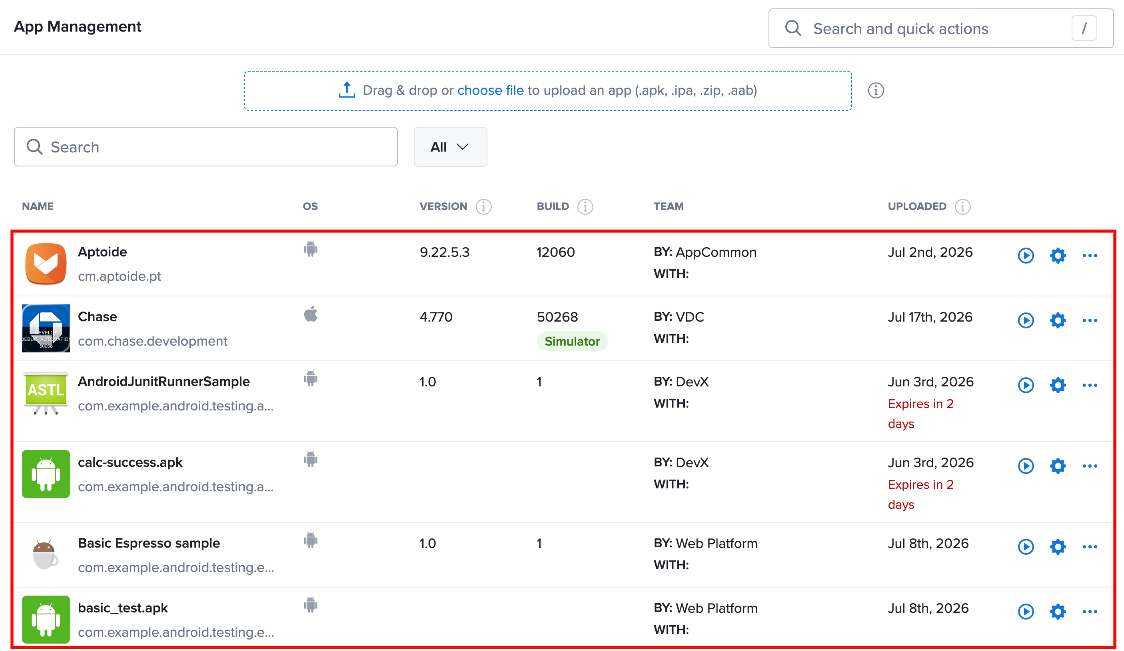Click the calc-success.apk name
Viewport: 1124px width, 651px height.
(130, 462)
